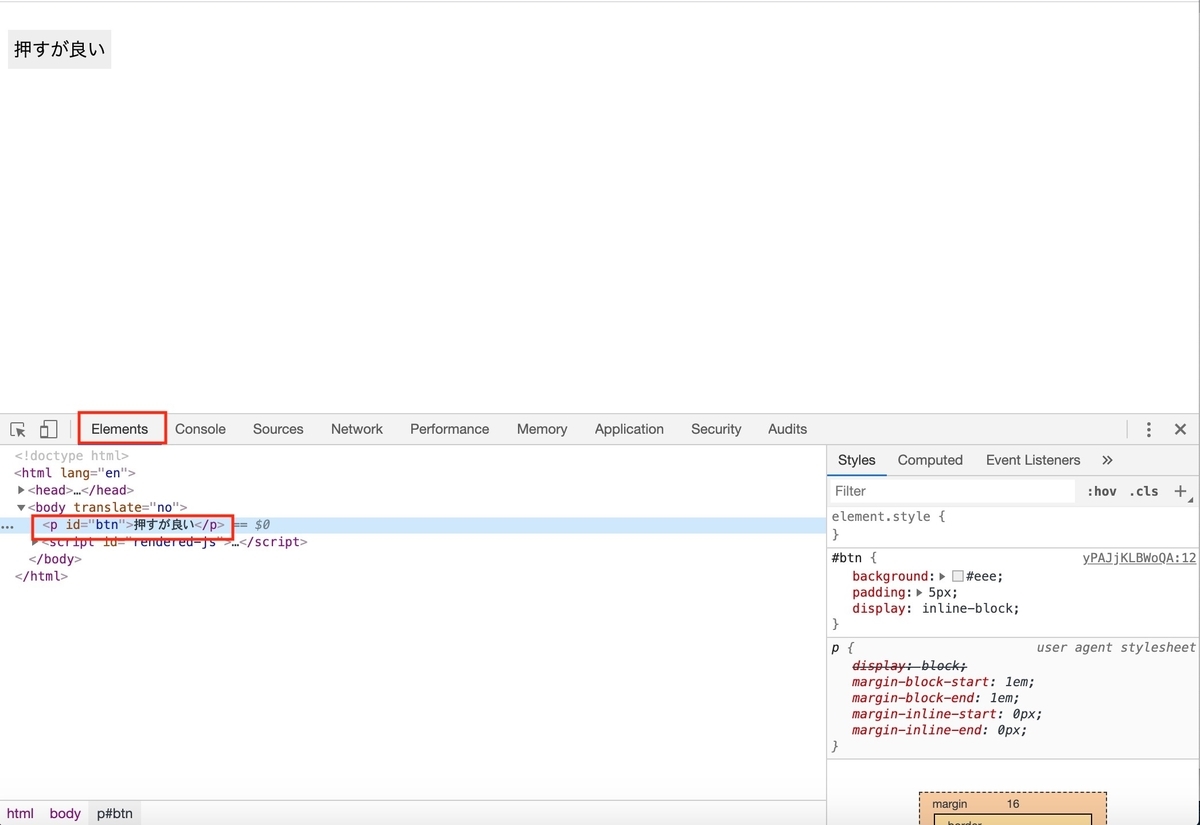Close the DevTools panel
Viewport: 1200px width, 825px height.
[x=1180, y=429]
